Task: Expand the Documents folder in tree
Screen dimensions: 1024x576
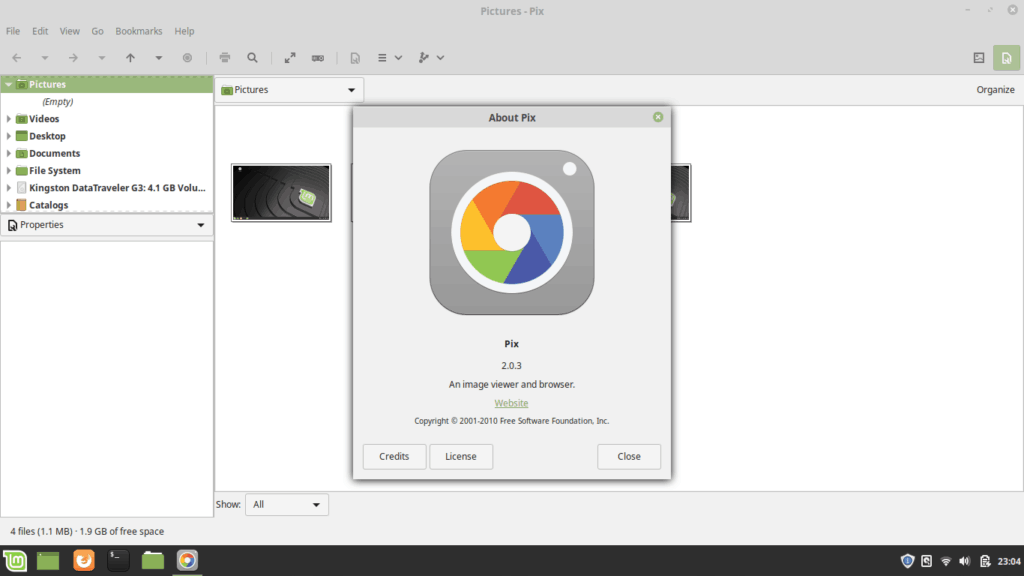Action: (8, 153)
